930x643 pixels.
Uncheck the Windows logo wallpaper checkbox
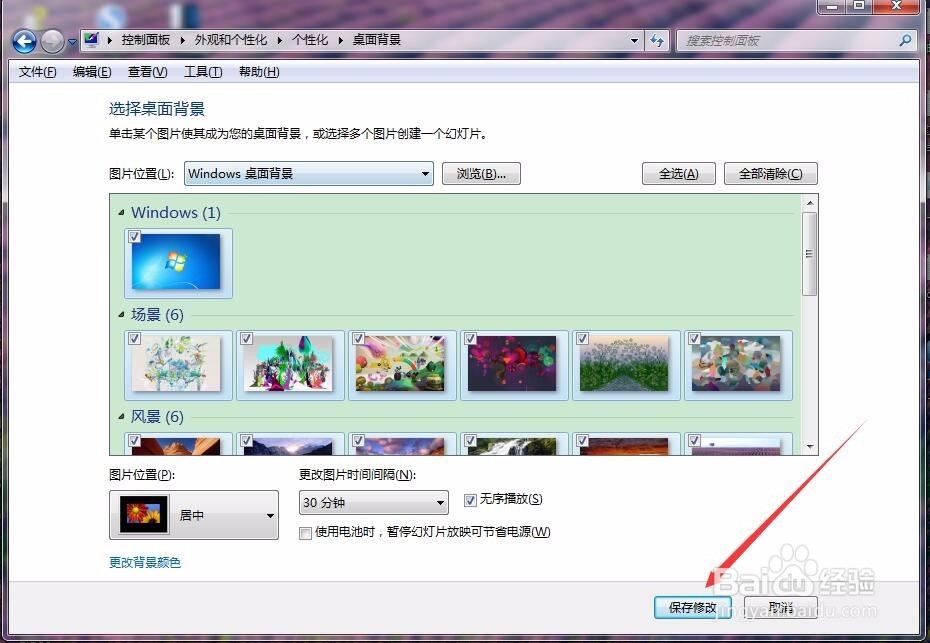coord(135,236)
